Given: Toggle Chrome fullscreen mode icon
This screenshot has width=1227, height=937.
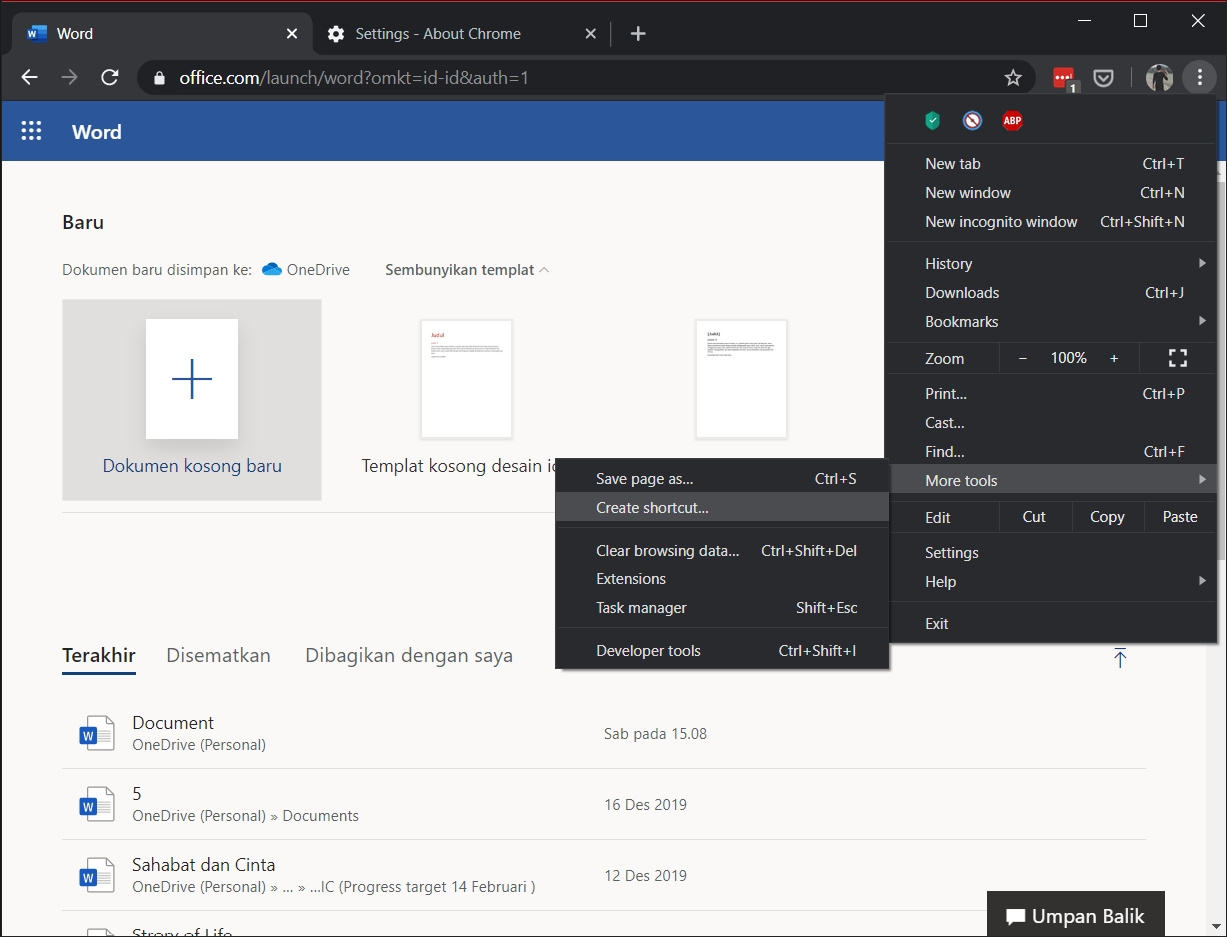Looking at the screenshot, I should (1177, 358).
